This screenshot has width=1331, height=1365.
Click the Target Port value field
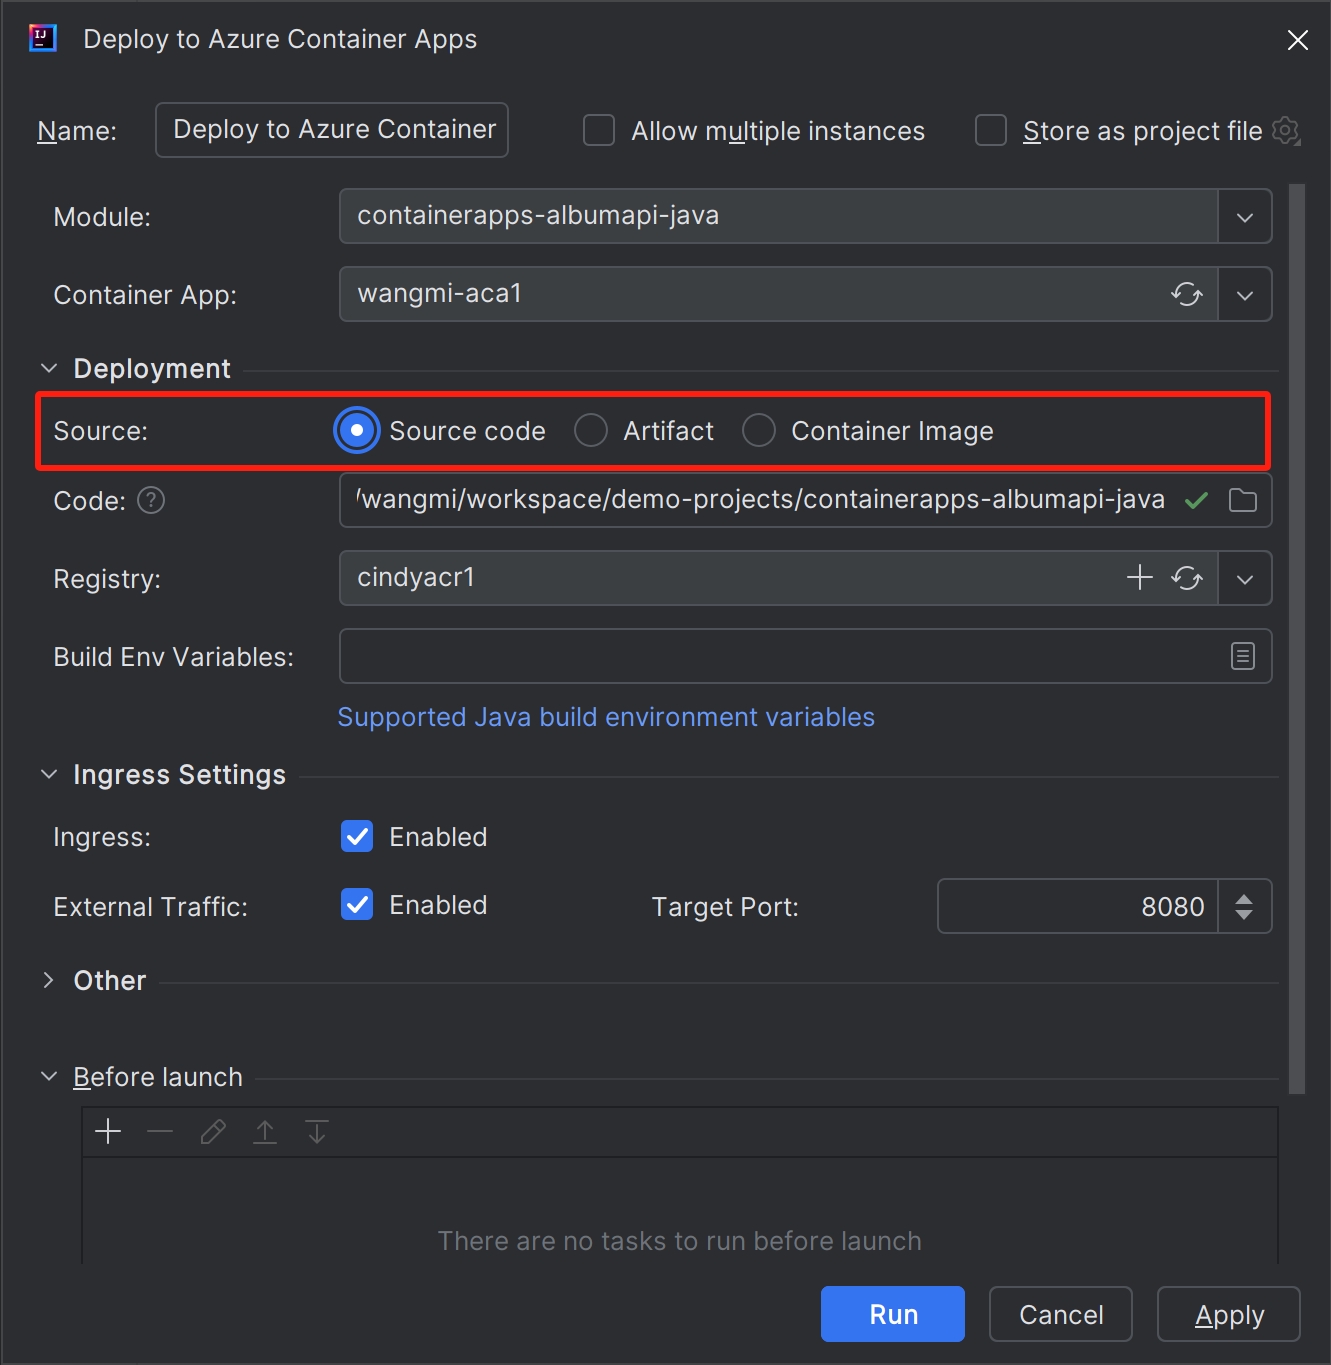coord(1078,906)
